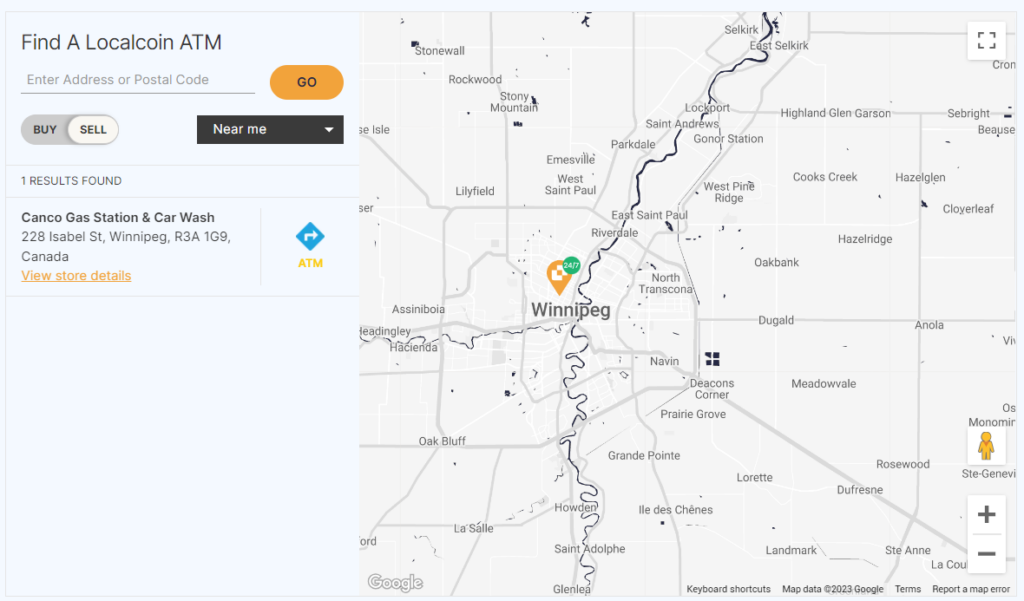This screenshot has width=1024, height=601.
Task: Click the Ile des Chênes map label
Action: [x=676, y=510]
